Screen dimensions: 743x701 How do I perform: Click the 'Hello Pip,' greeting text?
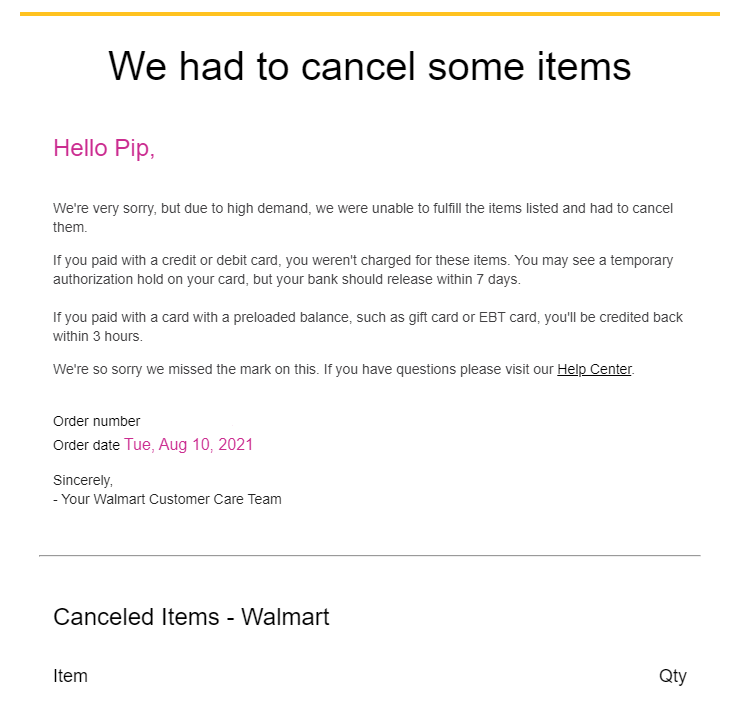(104, 148)
